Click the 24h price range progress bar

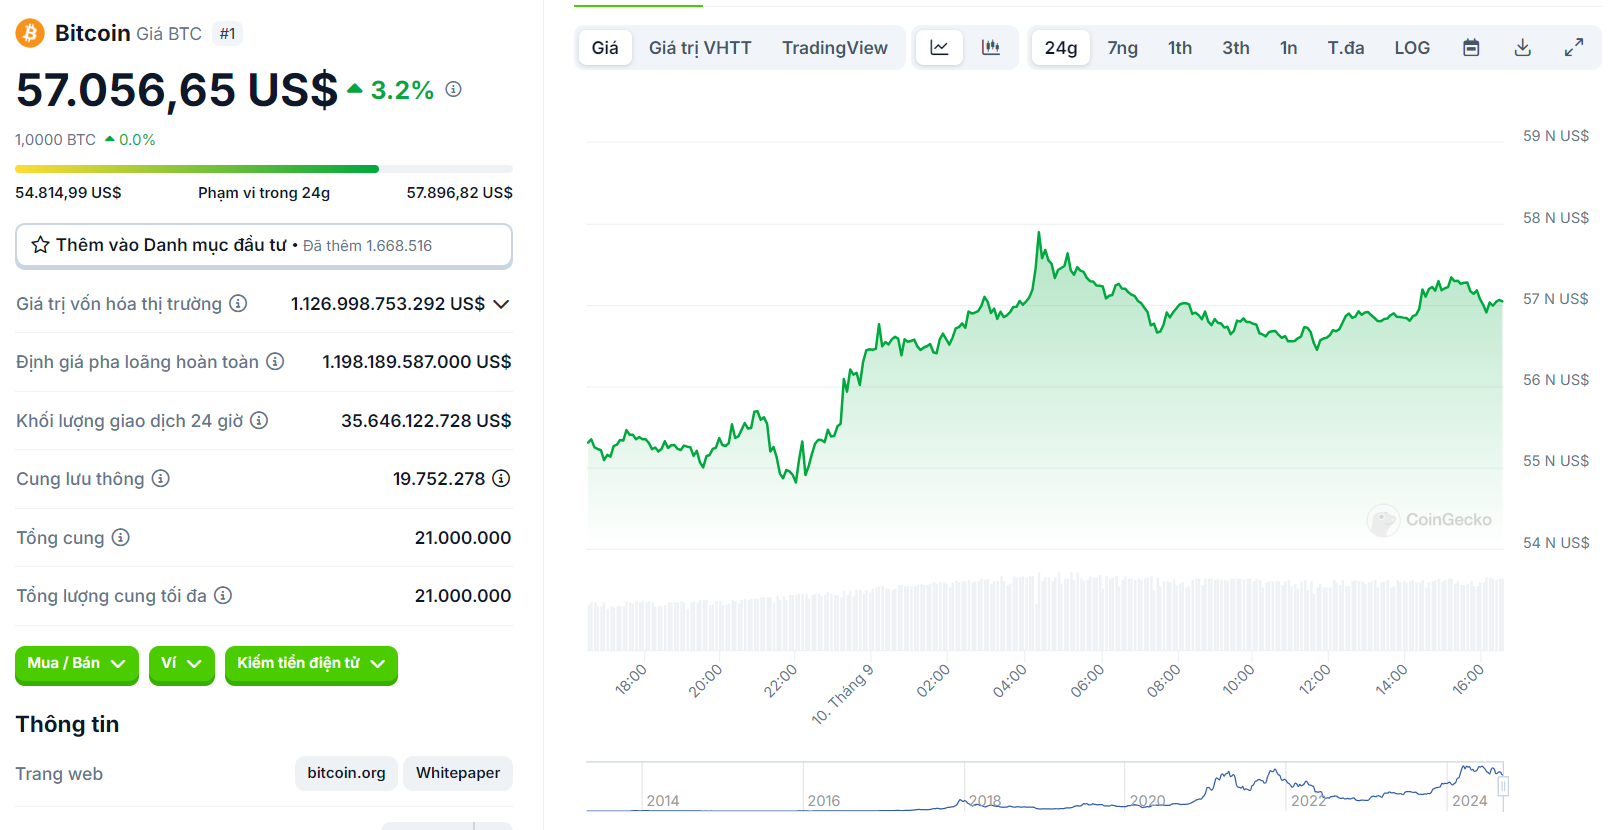click(x=264, y=169)
